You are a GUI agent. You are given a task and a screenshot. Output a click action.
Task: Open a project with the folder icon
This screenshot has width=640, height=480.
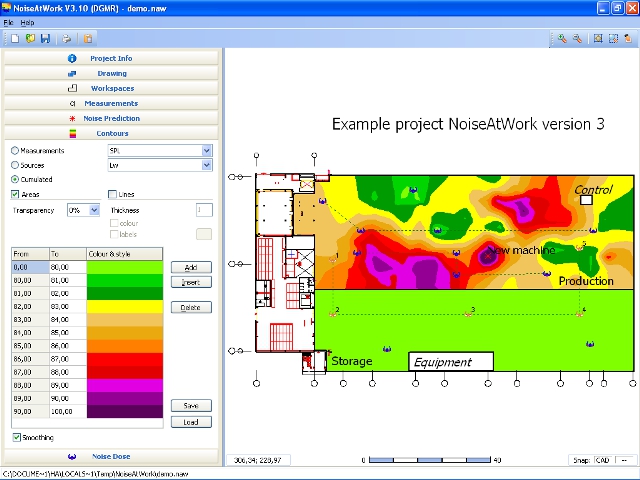30,39
